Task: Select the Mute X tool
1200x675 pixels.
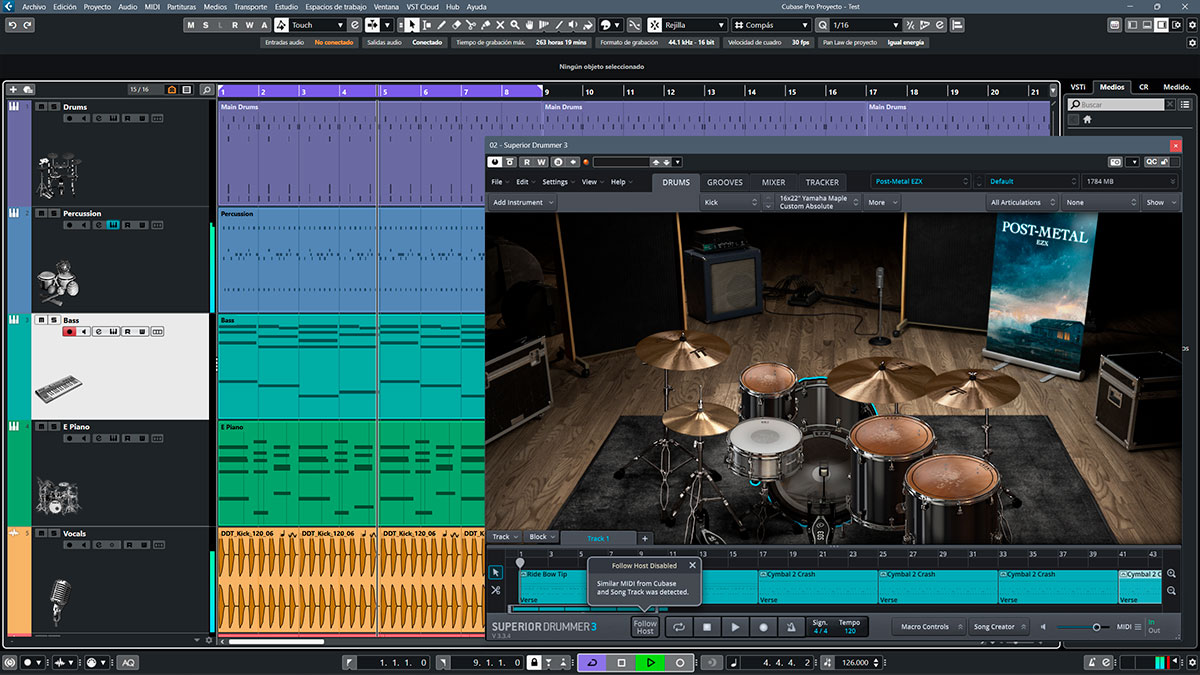Action: click(500, 25)
